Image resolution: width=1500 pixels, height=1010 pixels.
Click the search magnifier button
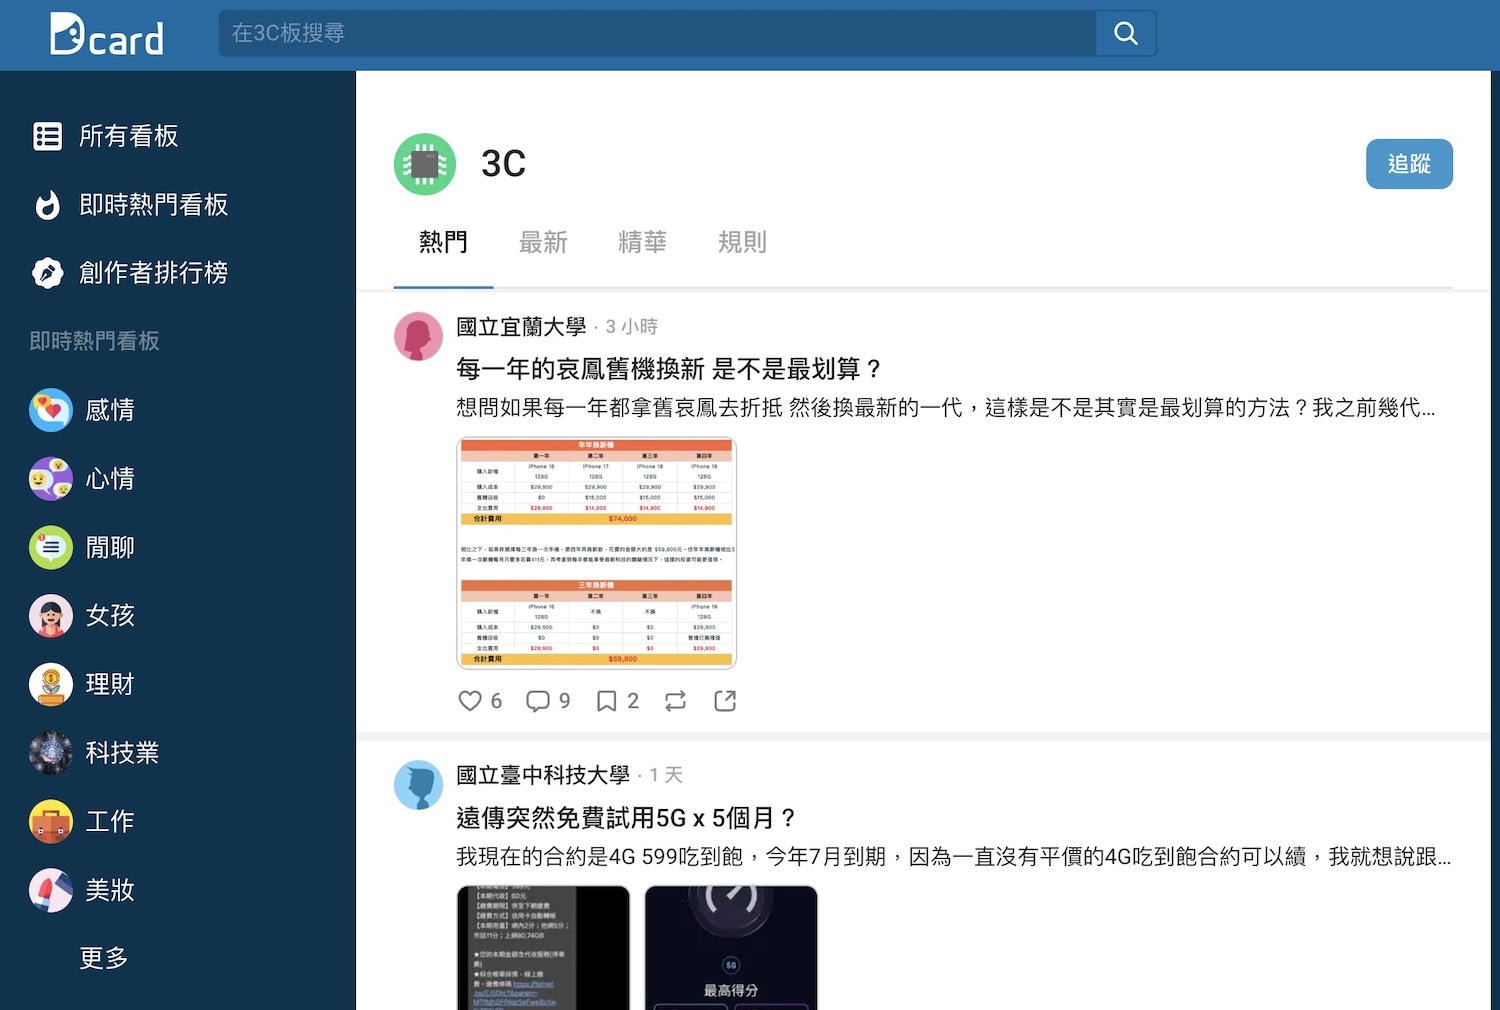(x=1126, y=33)
